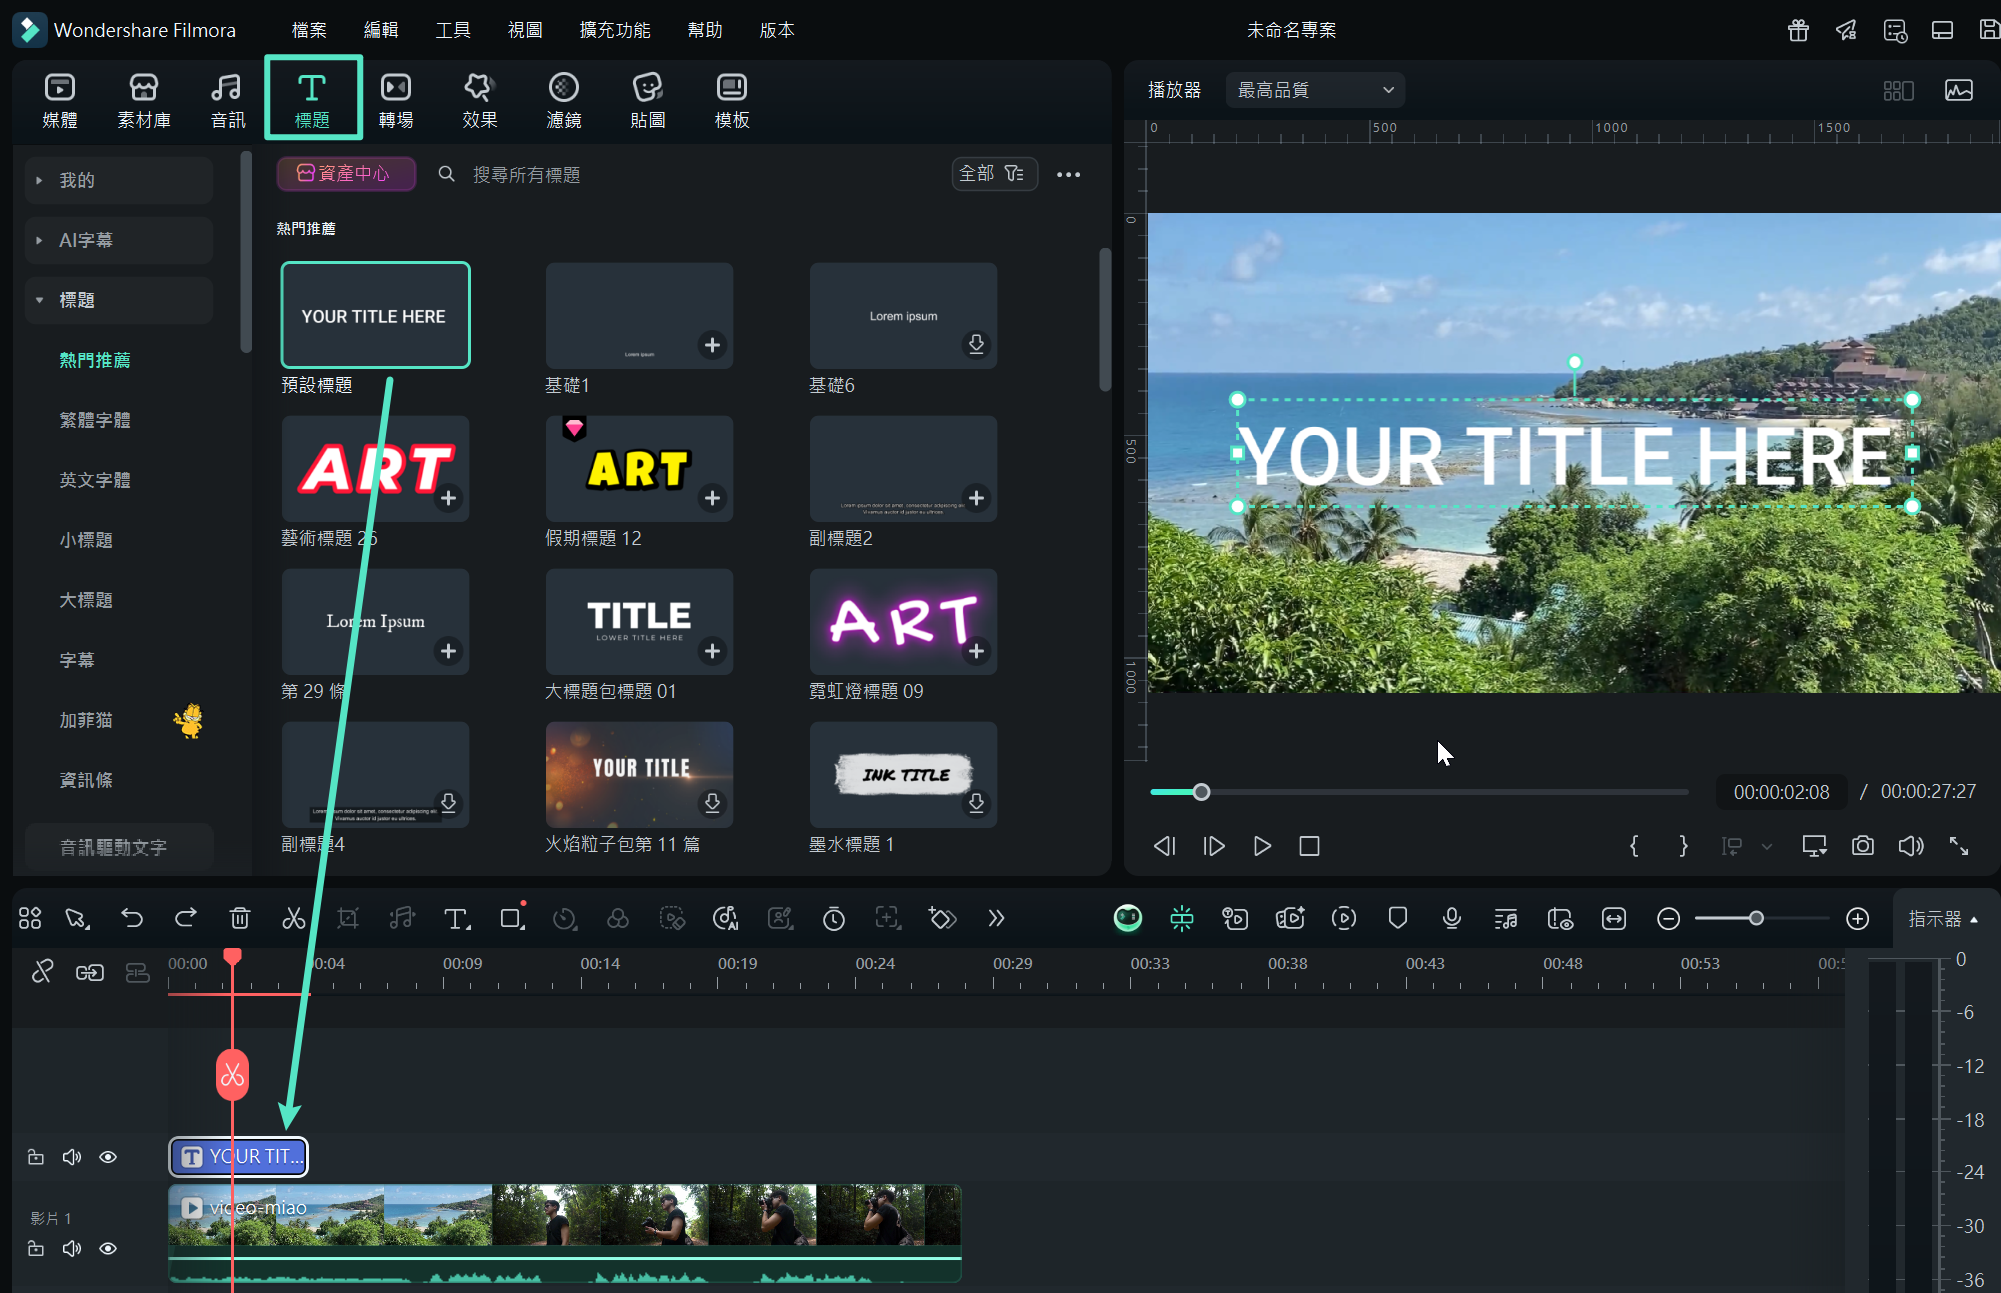Viewport: 2001px width, 1293px height.
Task: Click the marker shield icon
Action: 1398,918
